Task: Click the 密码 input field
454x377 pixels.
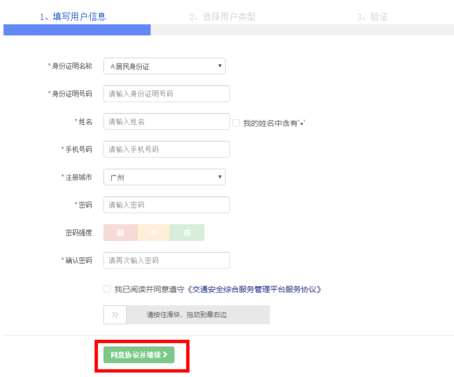Action: 166,205
